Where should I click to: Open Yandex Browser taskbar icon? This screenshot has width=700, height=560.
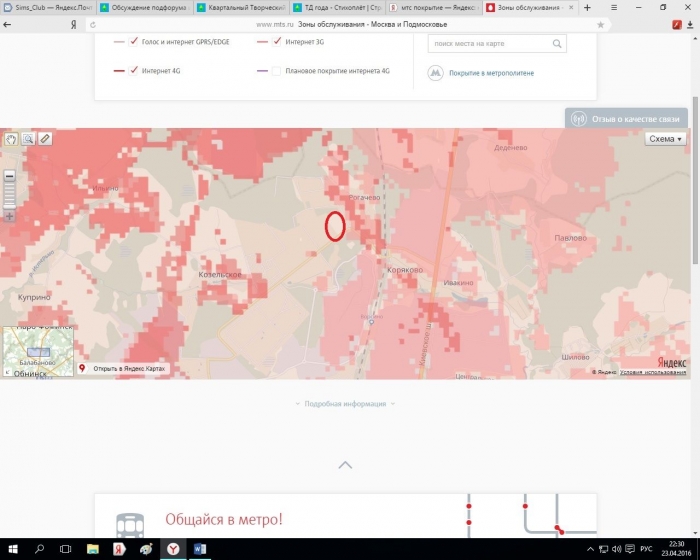(173, 549)
